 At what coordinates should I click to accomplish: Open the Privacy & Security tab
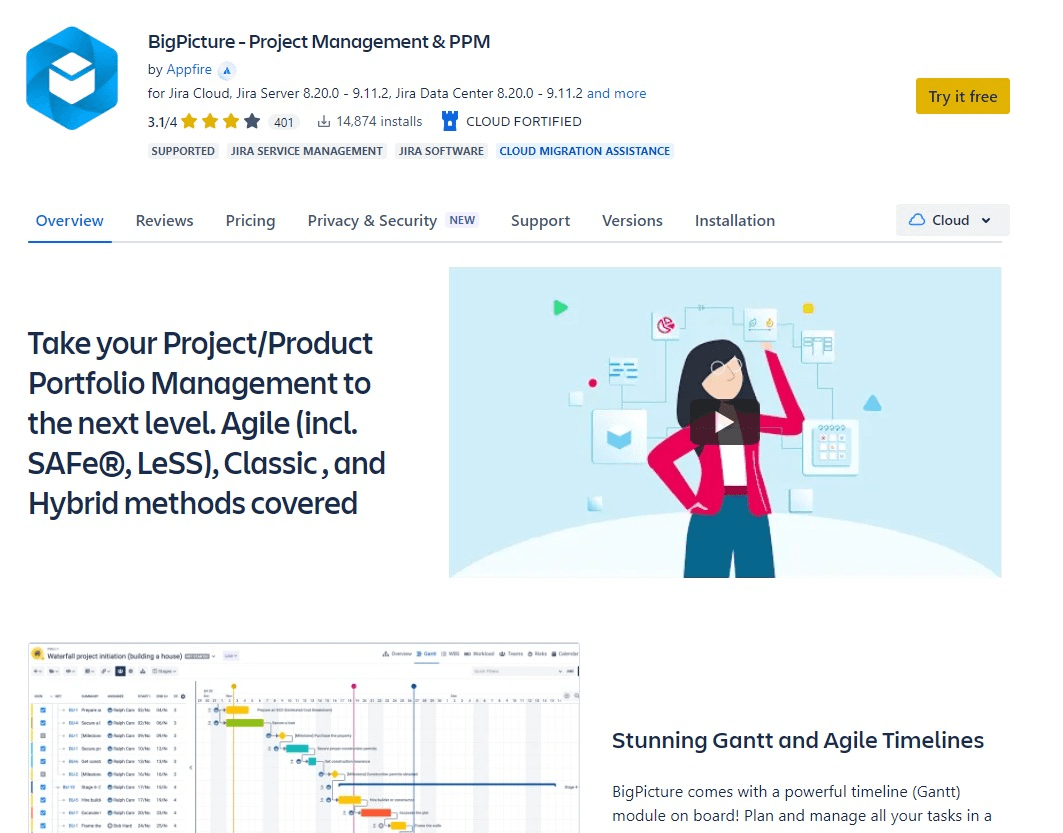(x=372, y=221)
